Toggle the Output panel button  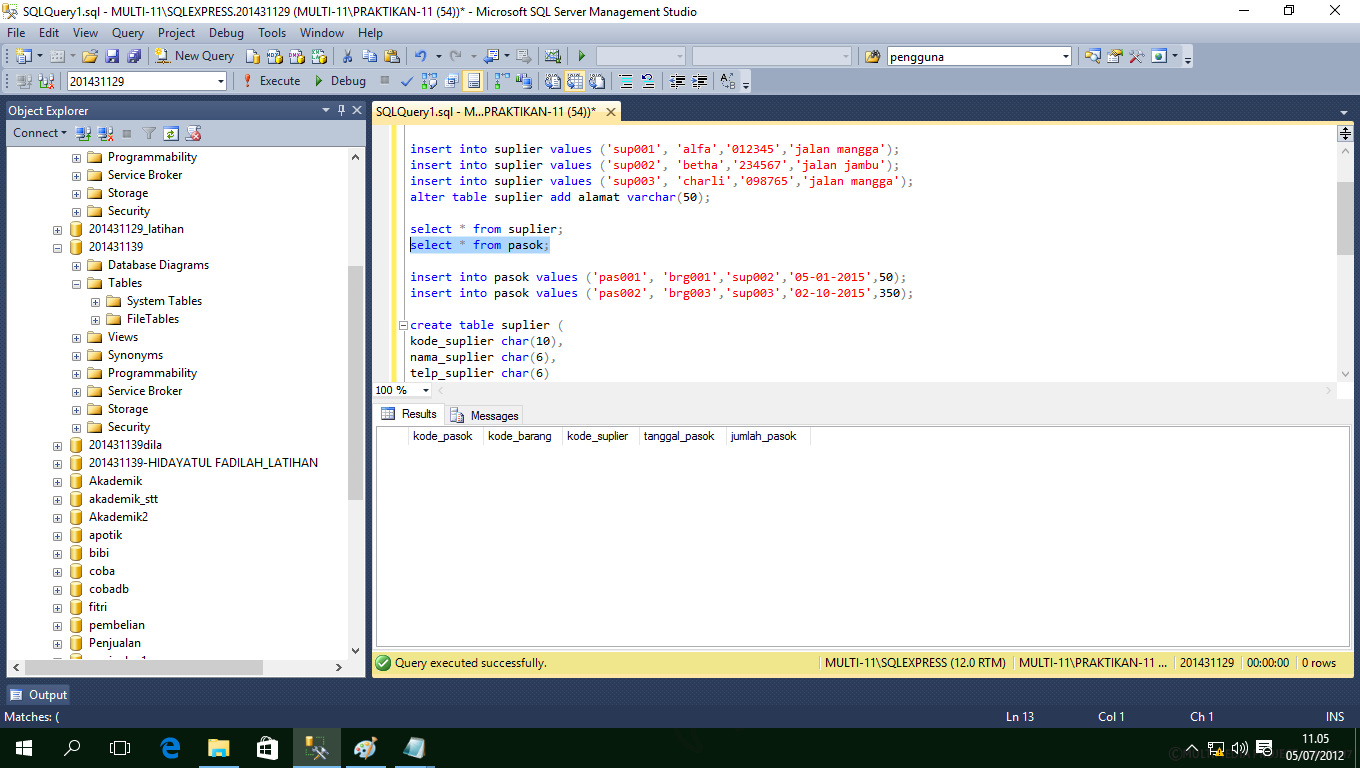tap(38, 694)
